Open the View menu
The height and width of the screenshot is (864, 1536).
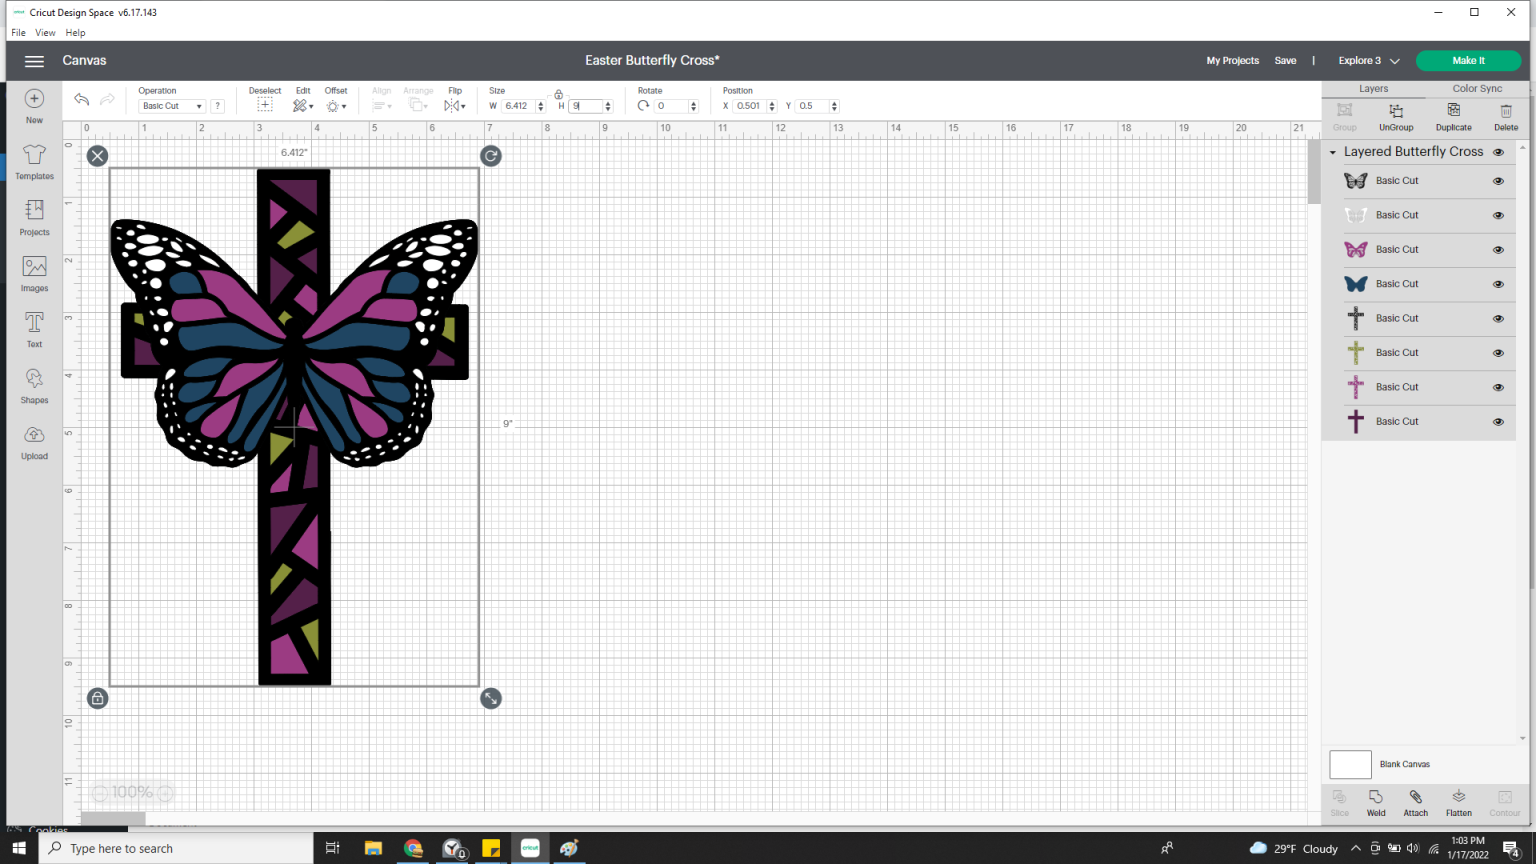click(45, 33)
